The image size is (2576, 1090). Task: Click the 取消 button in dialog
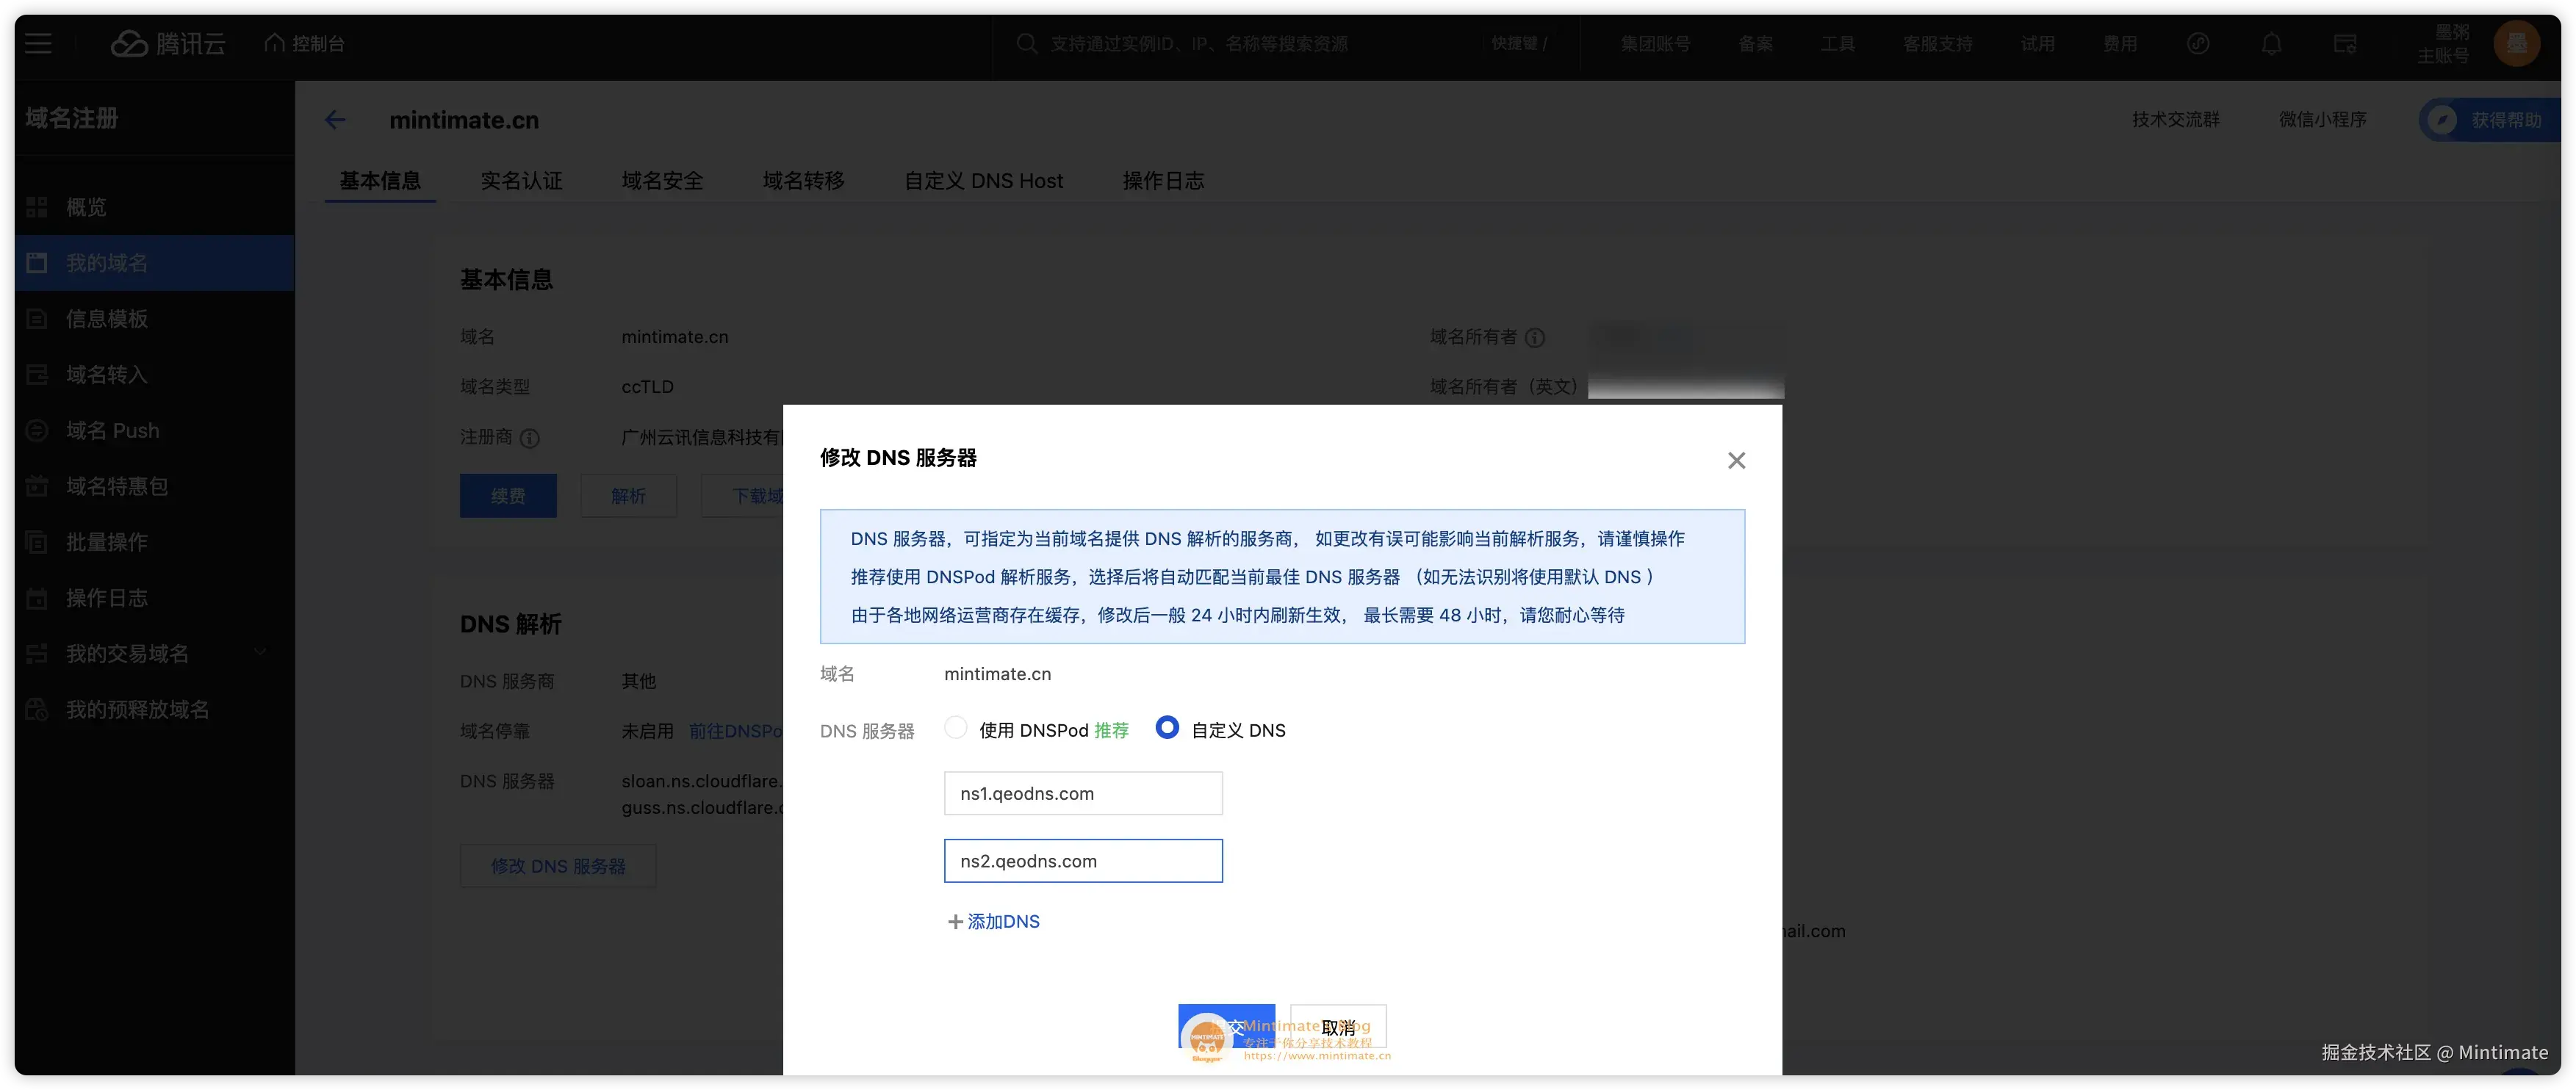tap(1338, 1027)
